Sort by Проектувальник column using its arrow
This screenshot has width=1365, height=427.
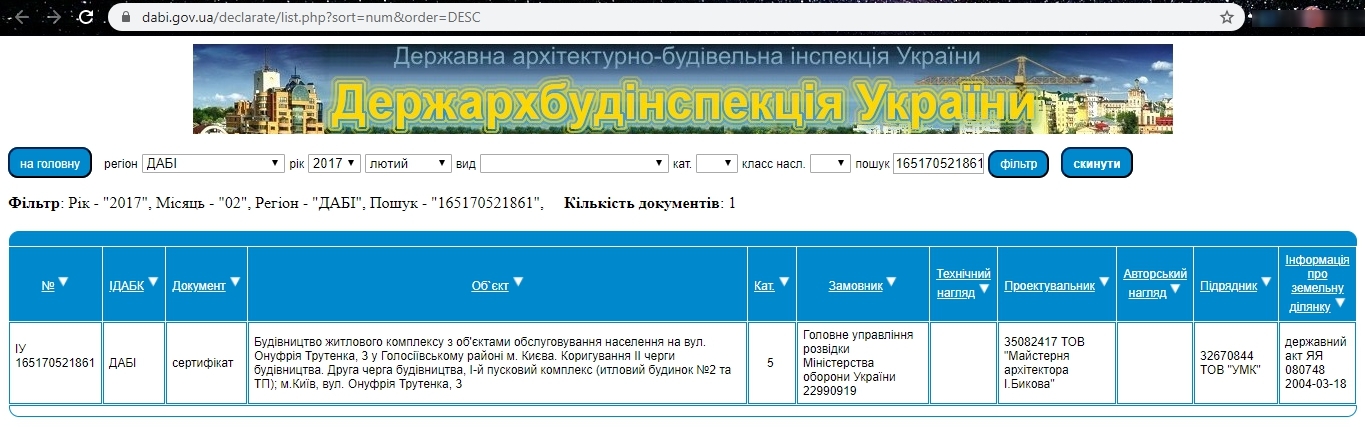point(1104,282)
